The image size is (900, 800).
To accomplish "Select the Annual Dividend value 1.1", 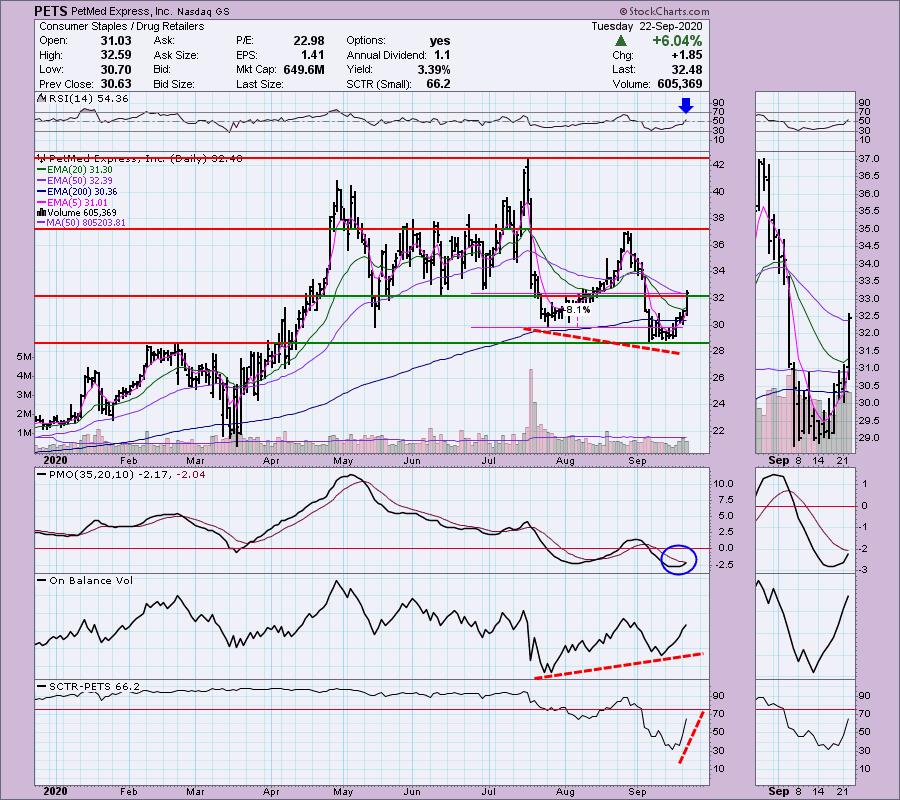I will pyautogui.click(x=443, y=55).
